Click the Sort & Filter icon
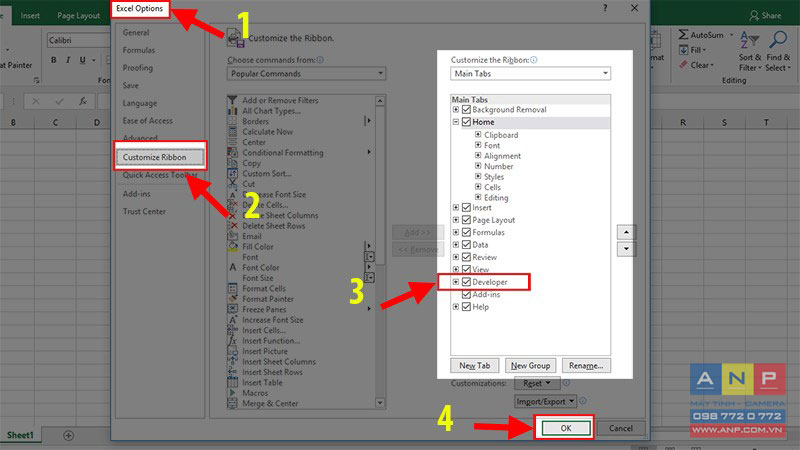 pos(749,40)
